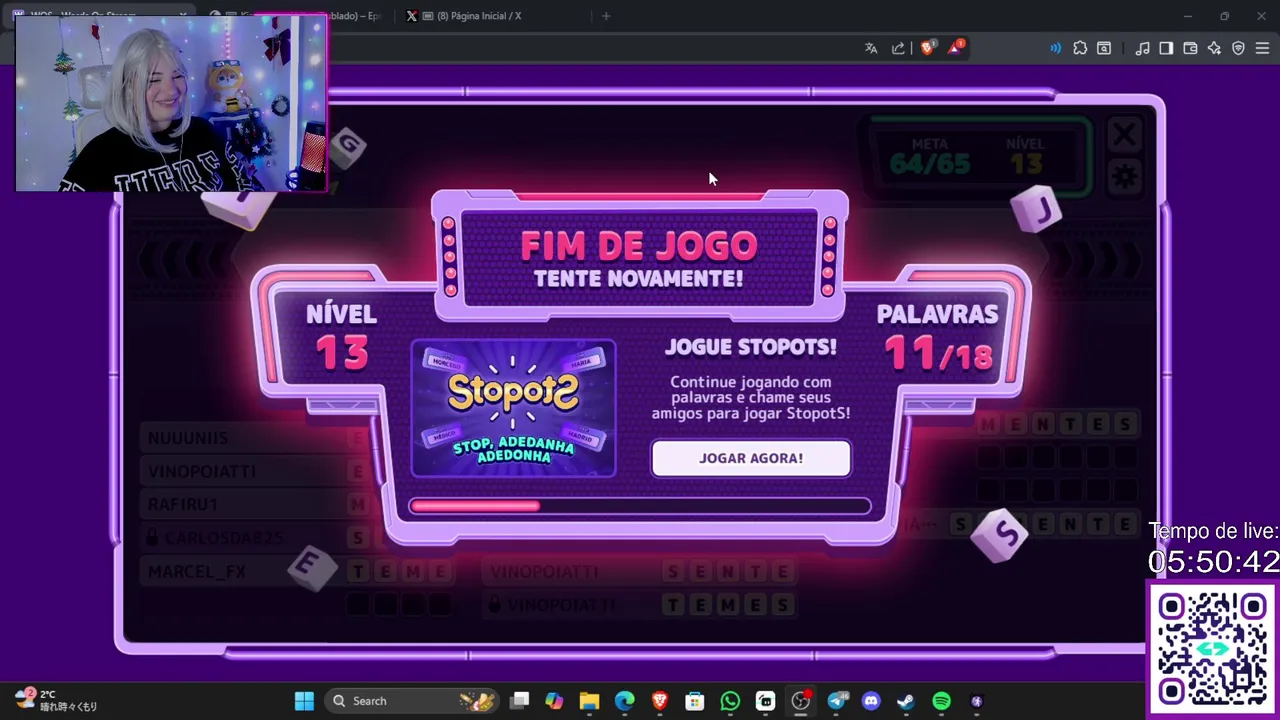Open the Leo AI sparkle icon
The width and height of the screenshot is (1280, 720).
[x=1214, y=48]
